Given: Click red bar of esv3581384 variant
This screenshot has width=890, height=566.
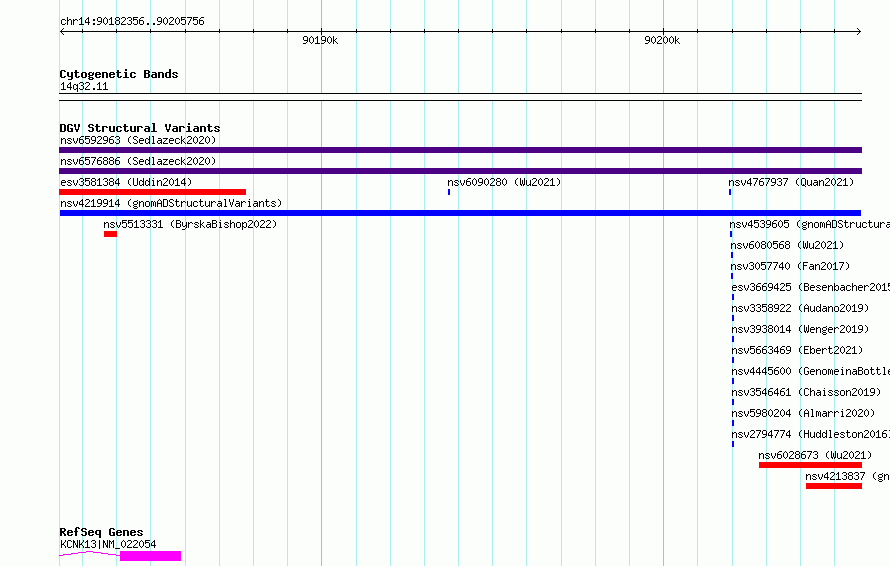Looking at the screenshot, I should click(x=153, y=192).
